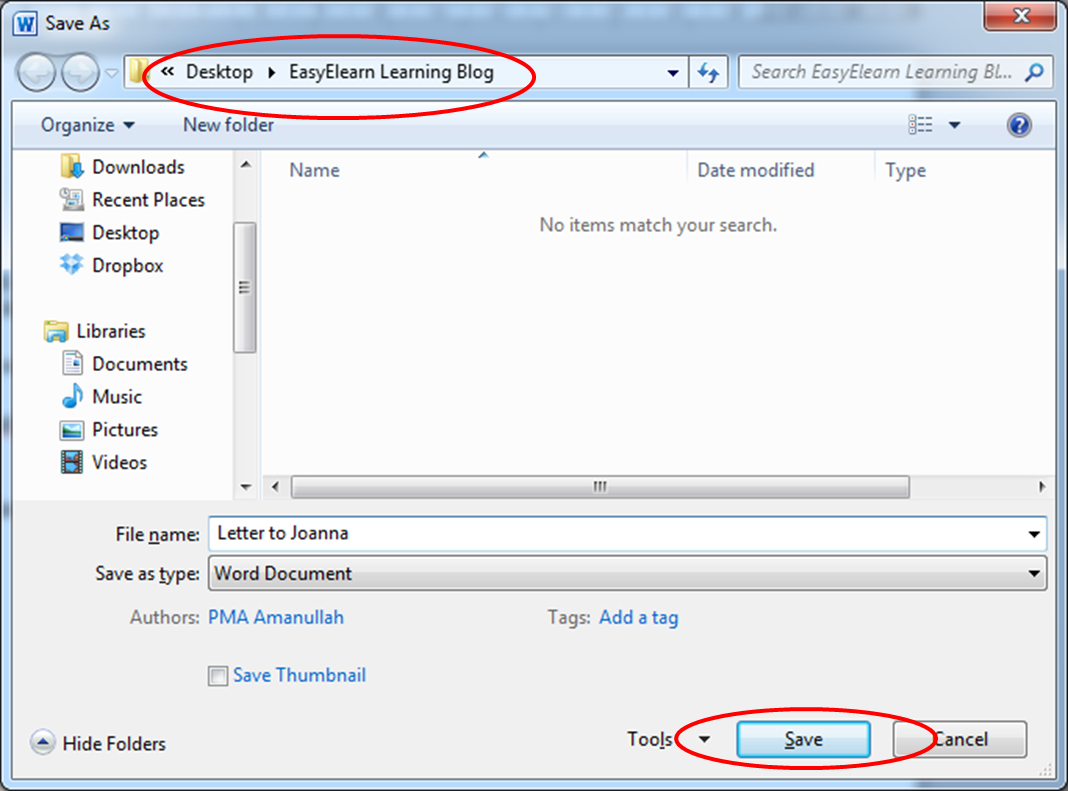Select Recent Places in the navigation pane
Image resolution: width=1068 pixels, height=791 pixels.
pyautogui.click(x=148, y=199)
